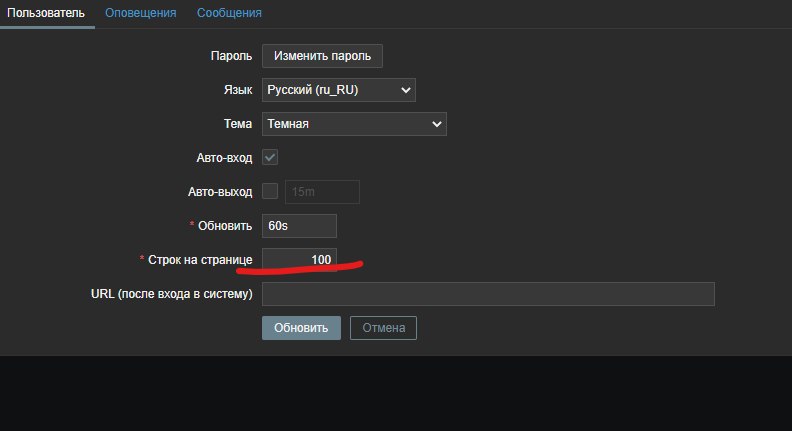Toggle the Авто-вход checkbox
The image size is (792, 431).
270,157
